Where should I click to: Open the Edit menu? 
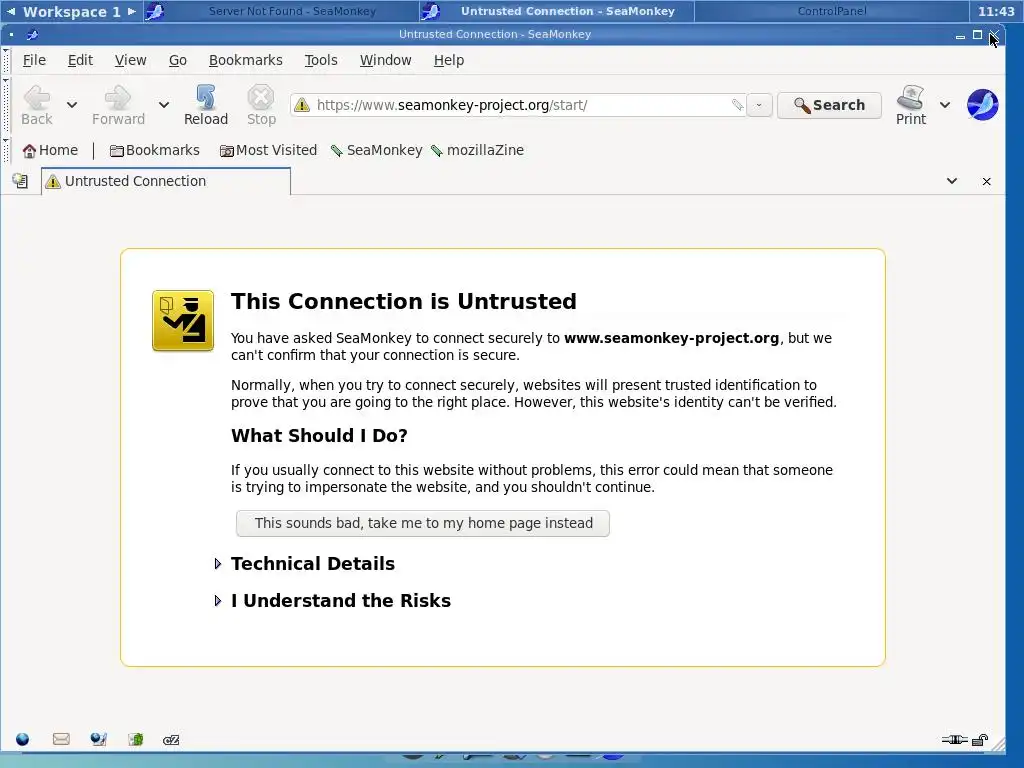point(80,60)
